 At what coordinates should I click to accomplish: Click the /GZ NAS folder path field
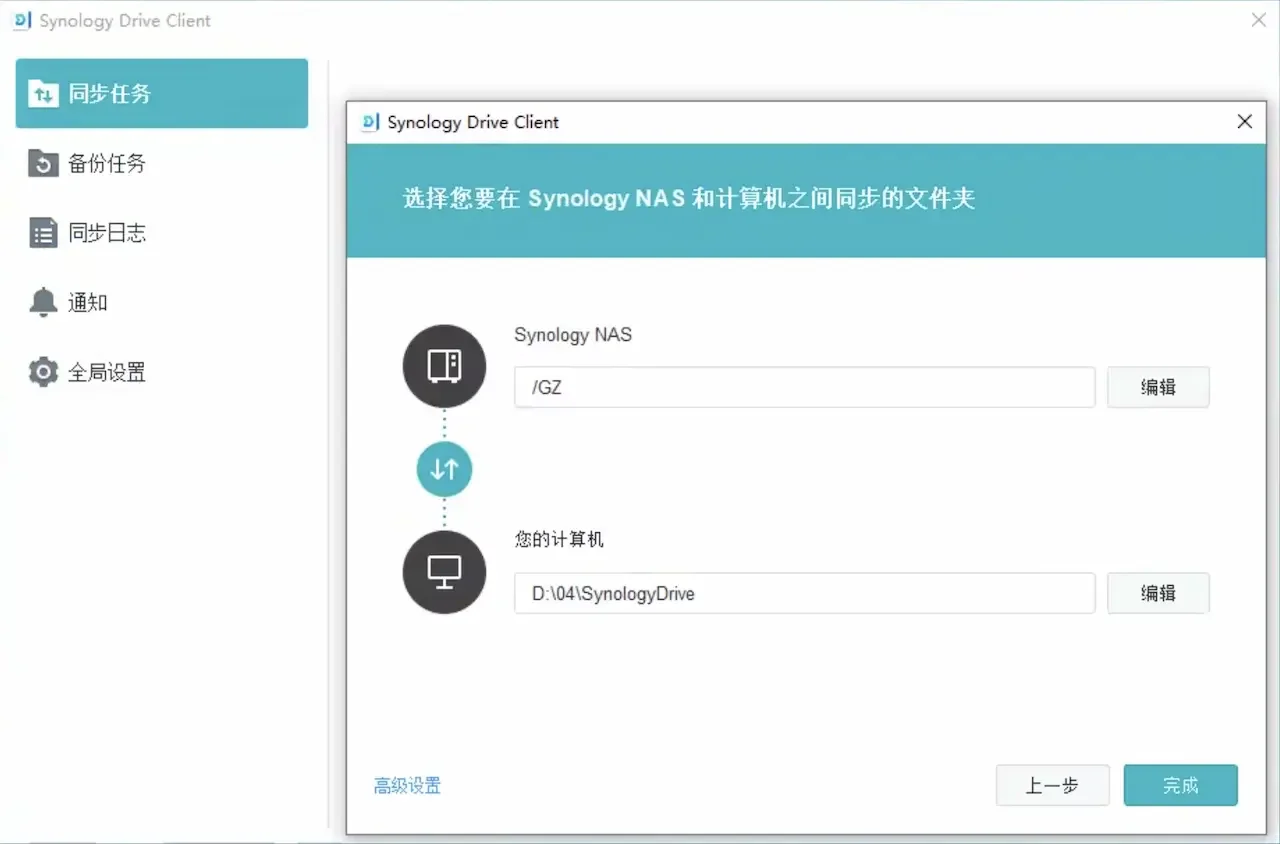point(805,387)
